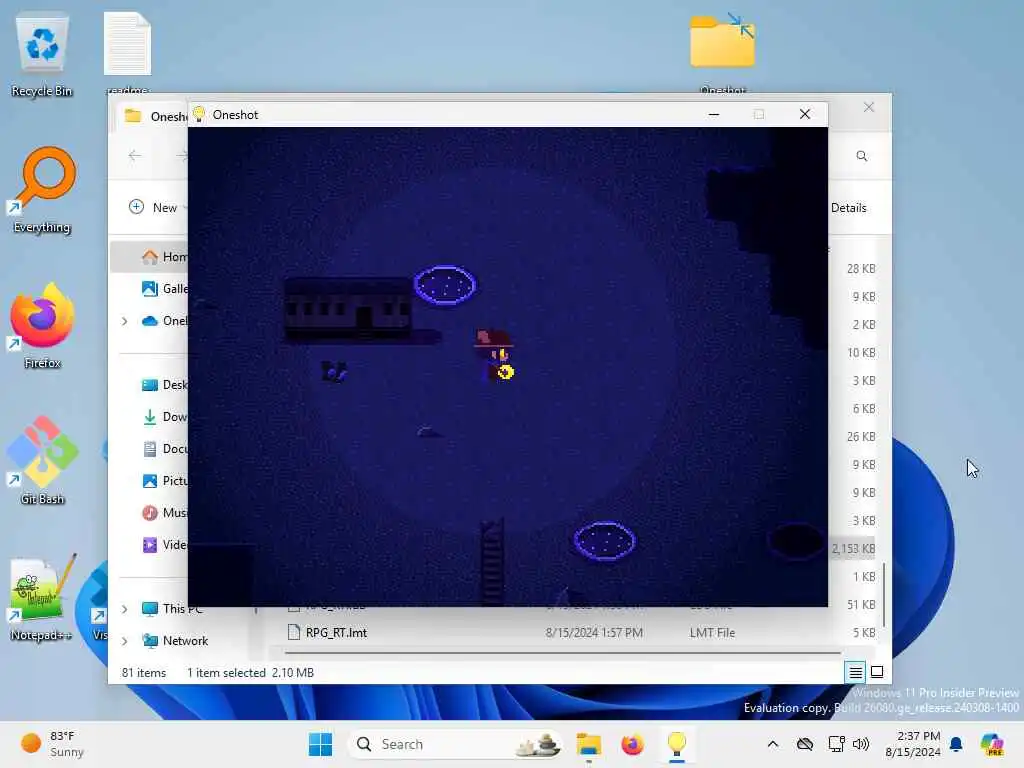Select the RPG_RT.lmt file row
Image resolution: width=1024 pixels, height=768 pixels.
coord(581,632)
